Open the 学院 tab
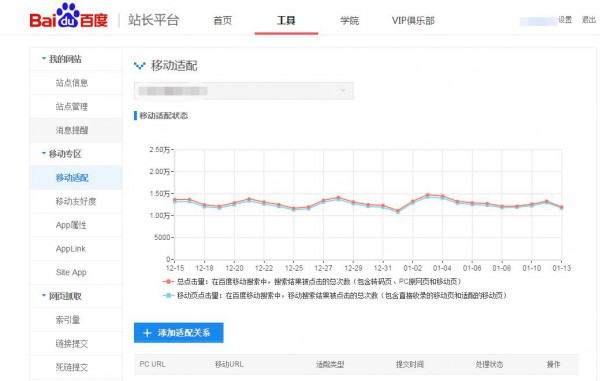This screenshot has height=381, width=600. pyautogui.click(x=350, y=20)
